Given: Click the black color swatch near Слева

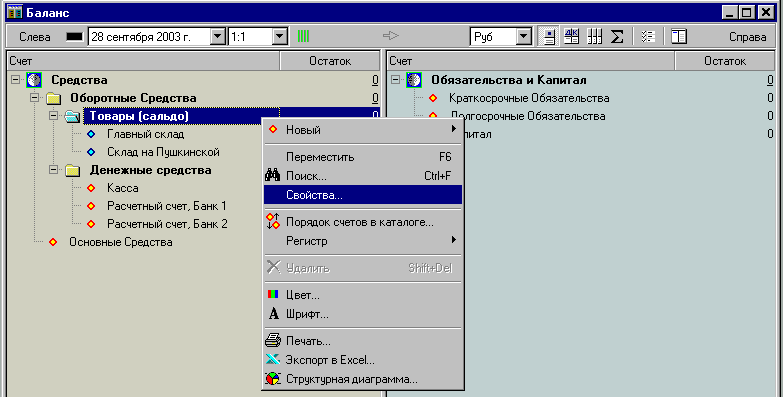Looking at the screenshot, I should (x=74, y=36).
